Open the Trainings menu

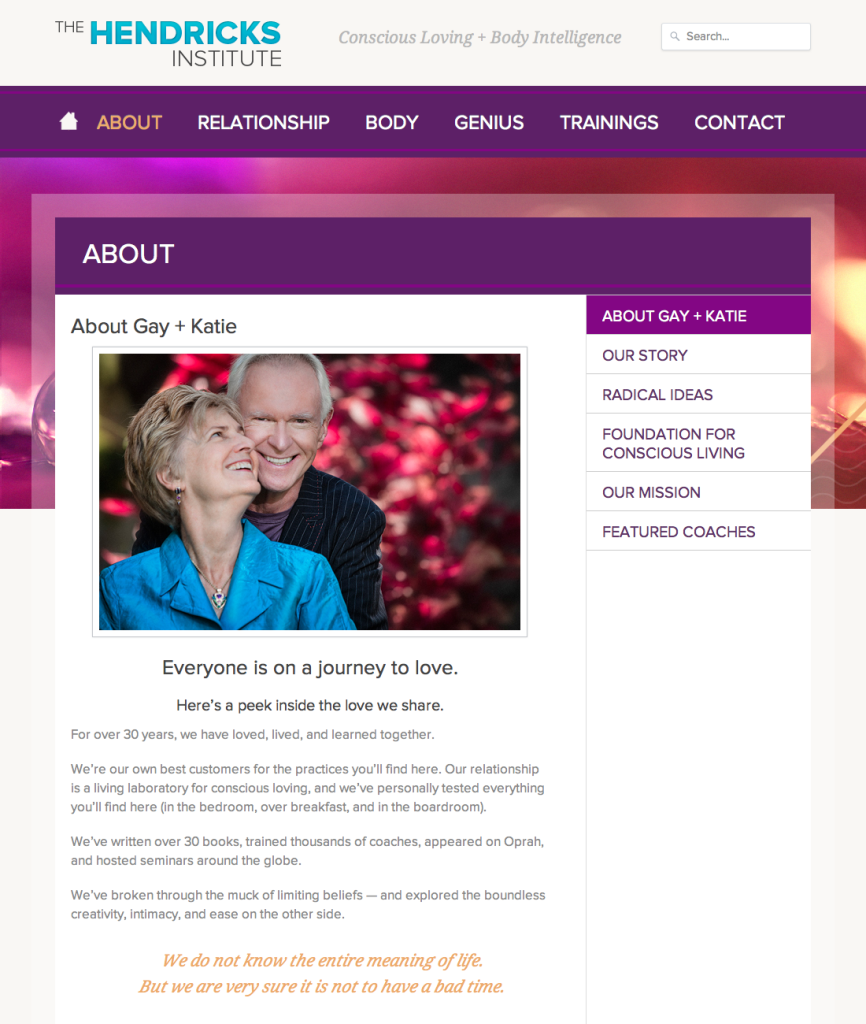pyautogui.click(x=609, y=122)
